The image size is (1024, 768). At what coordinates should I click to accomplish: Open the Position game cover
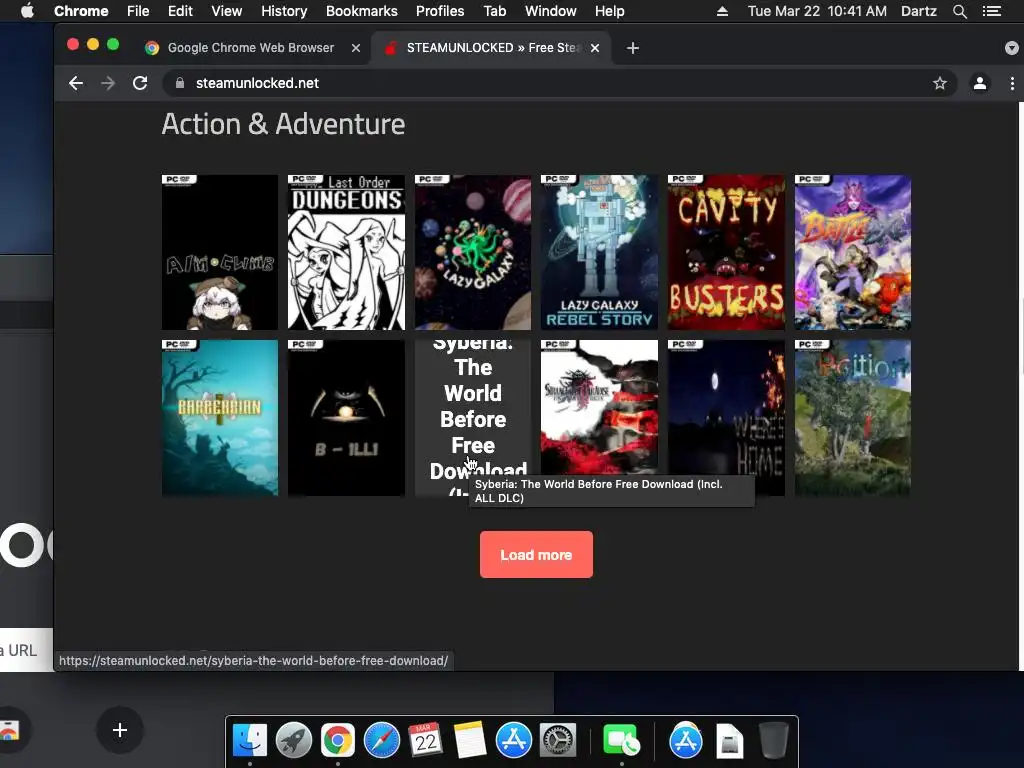point(852,418)
